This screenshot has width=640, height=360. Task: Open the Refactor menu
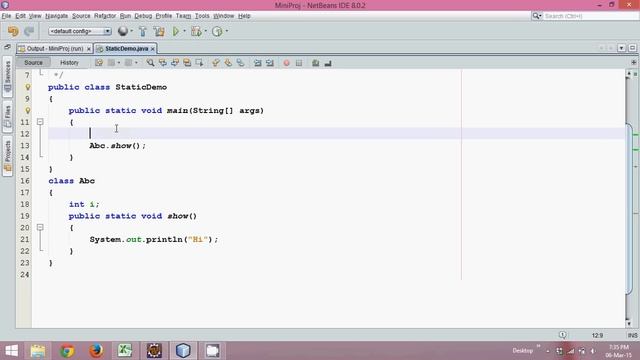[105, 16]
